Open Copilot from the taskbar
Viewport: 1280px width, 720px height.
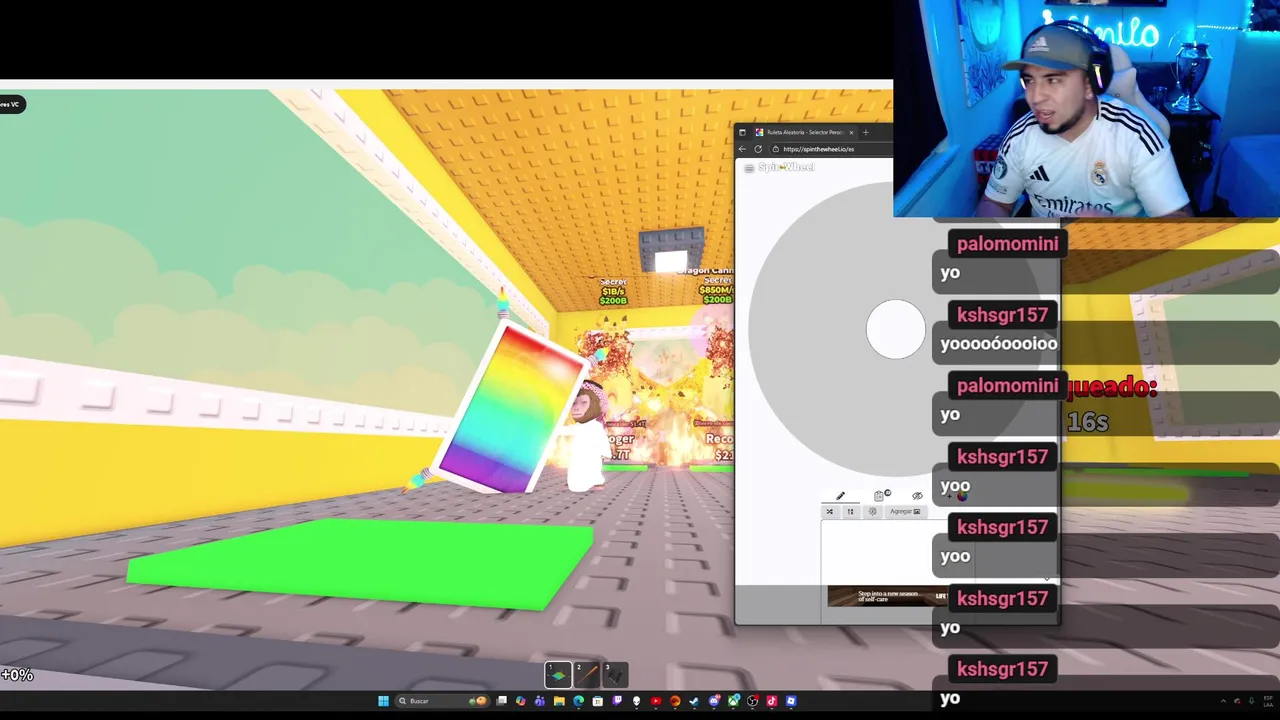(521, 701)
